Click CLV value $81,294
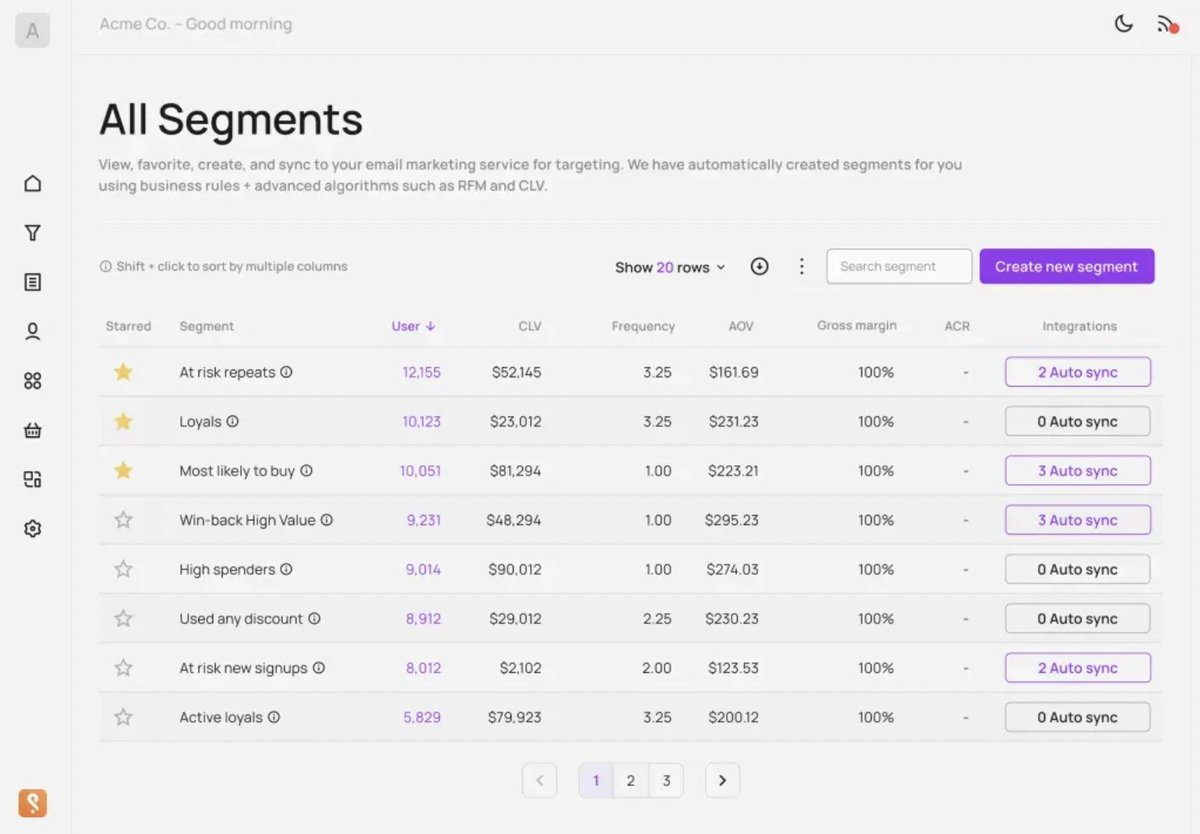The image size is (1200, 834). (x=515, y=470)
